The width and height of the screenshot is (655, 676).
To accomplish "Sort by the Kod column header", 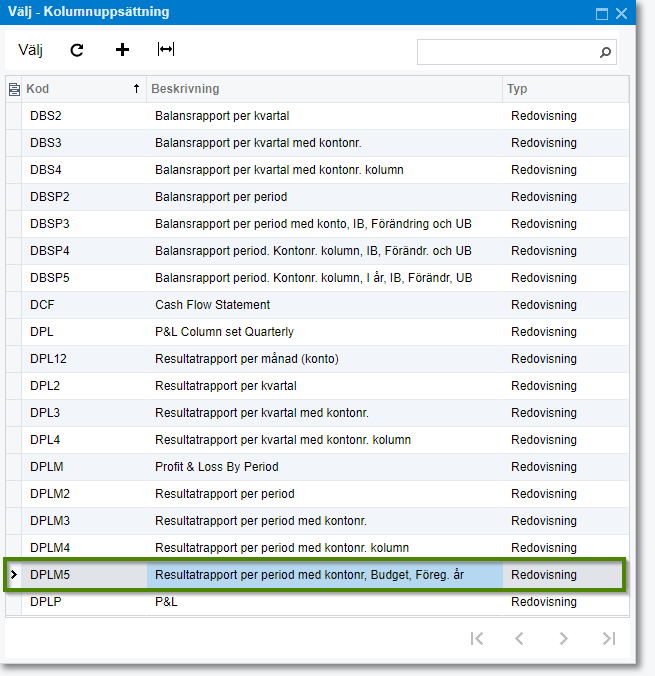I will [80, 89].
